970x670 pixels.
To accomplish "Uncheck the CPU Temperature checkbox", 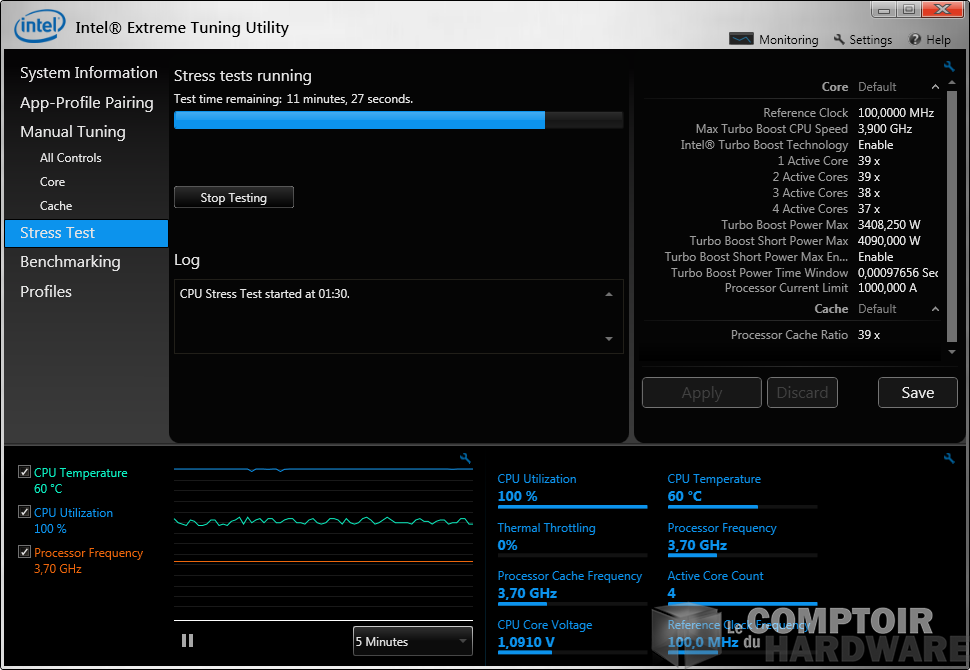I will [25, 473].
